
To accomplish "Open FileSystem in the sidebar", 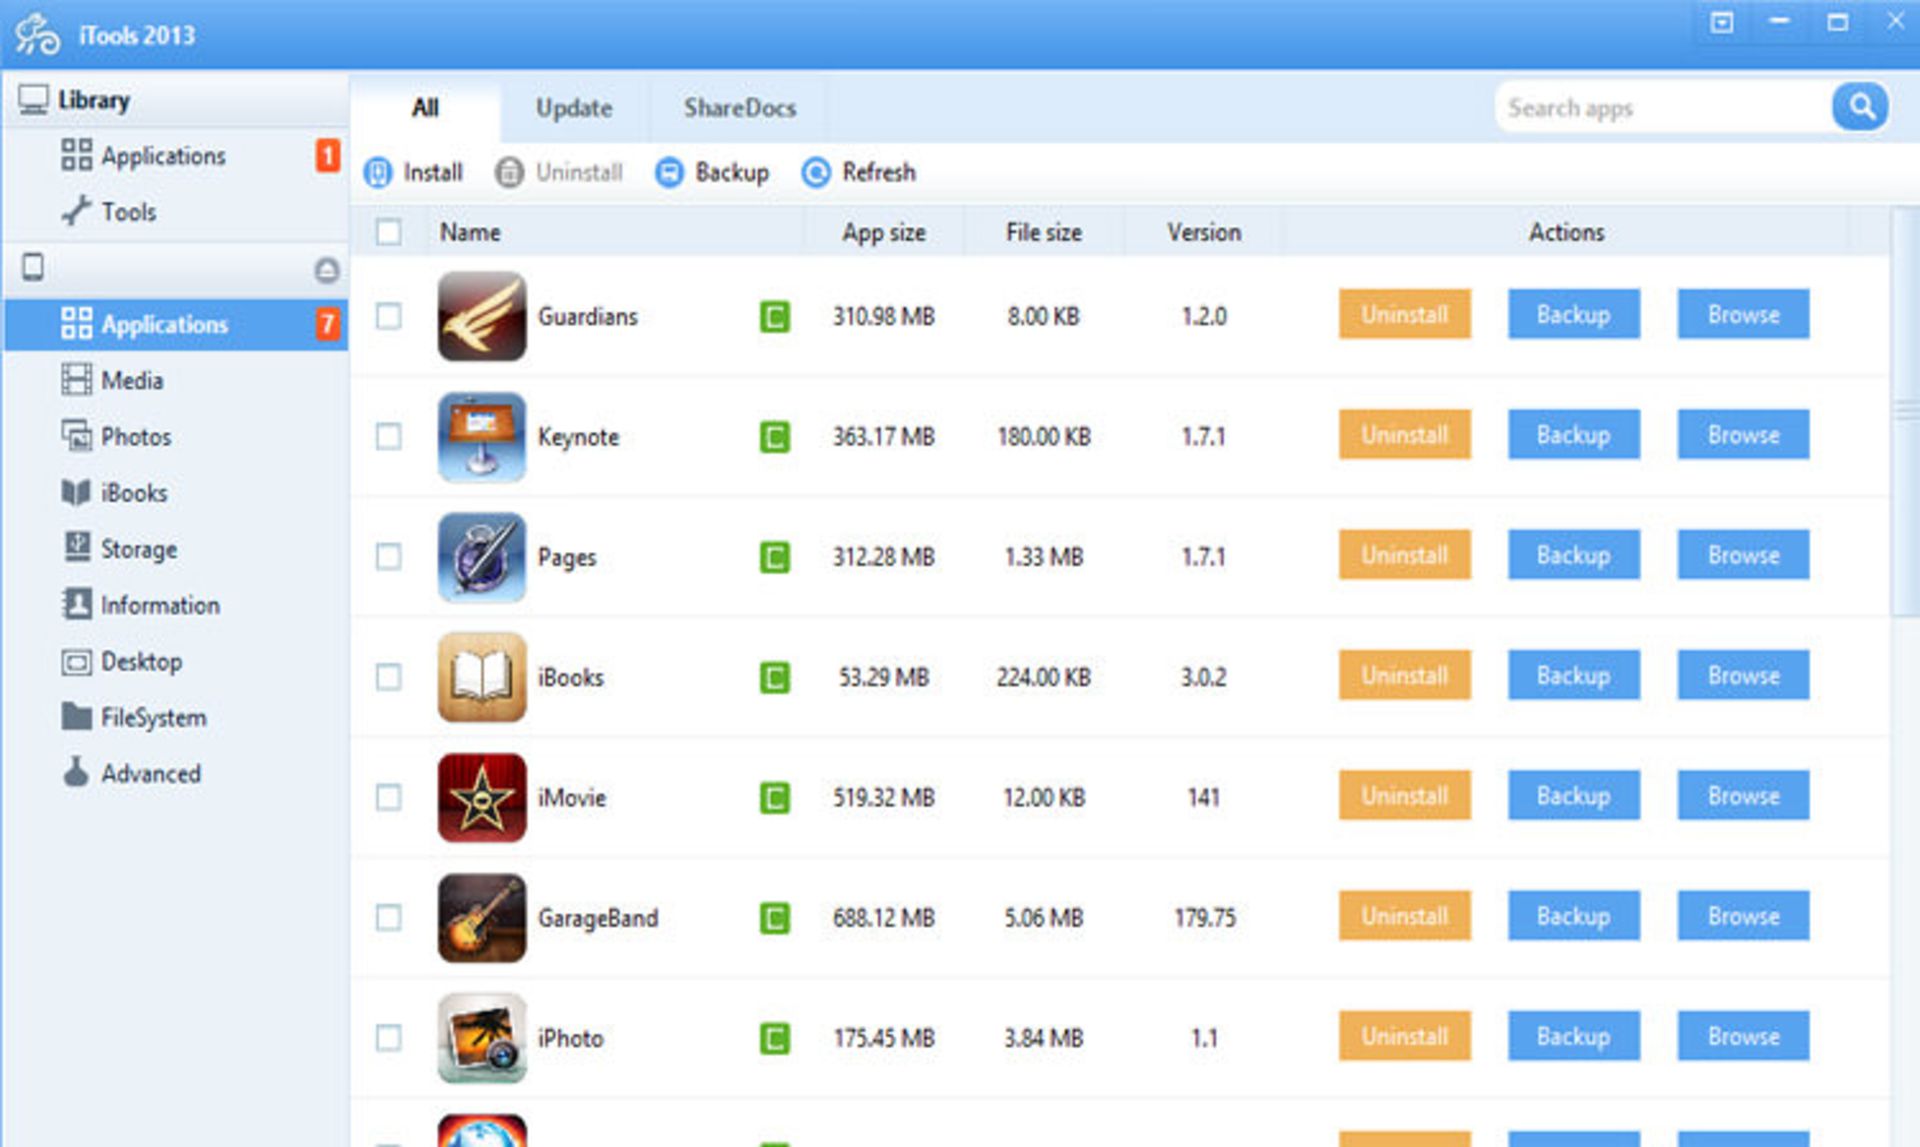I will tap(175, 717).
